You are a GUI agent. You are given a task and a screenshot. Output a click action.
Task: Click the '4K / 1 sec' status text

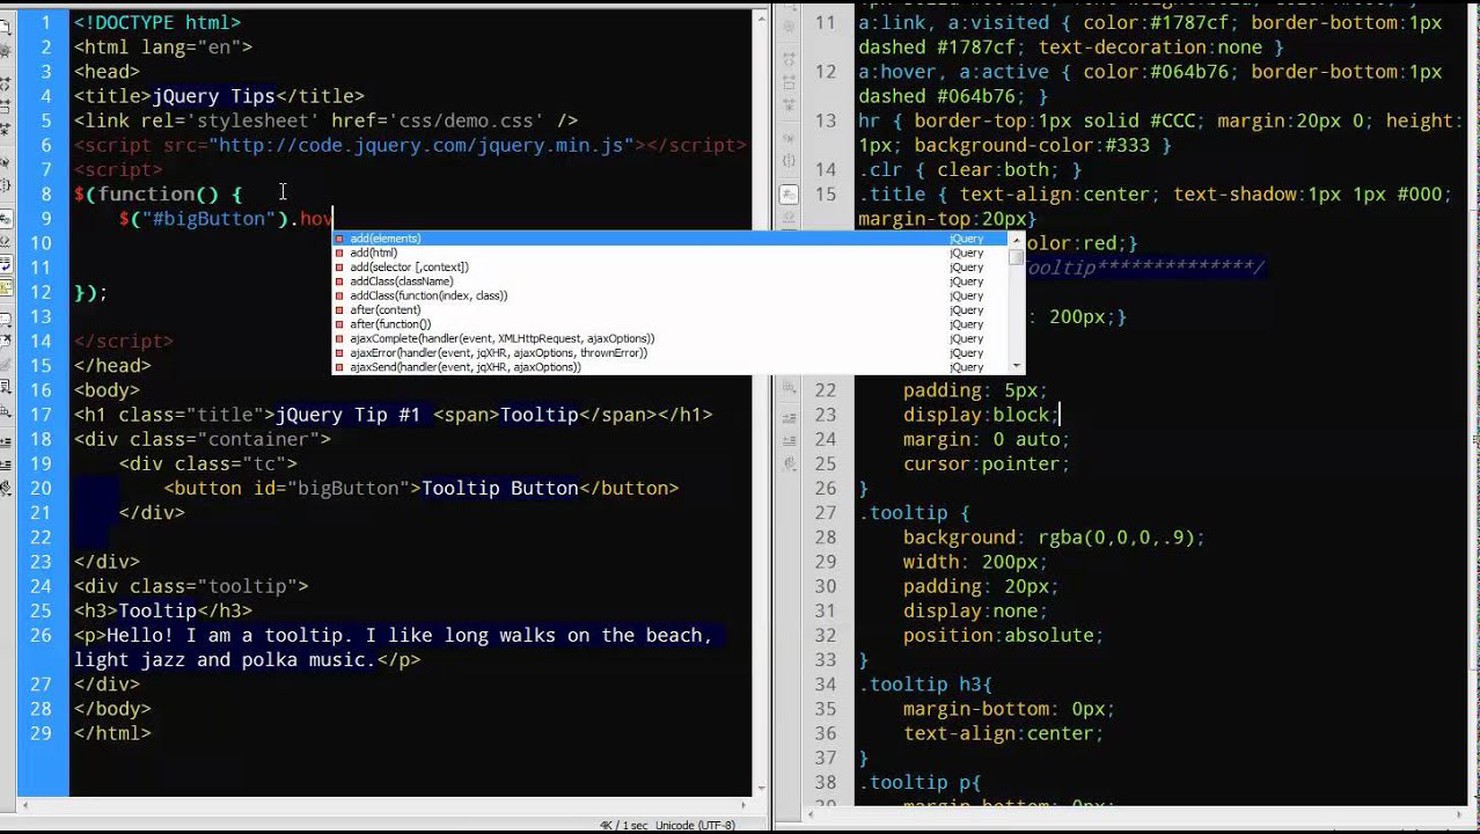[x=624, y=826]
